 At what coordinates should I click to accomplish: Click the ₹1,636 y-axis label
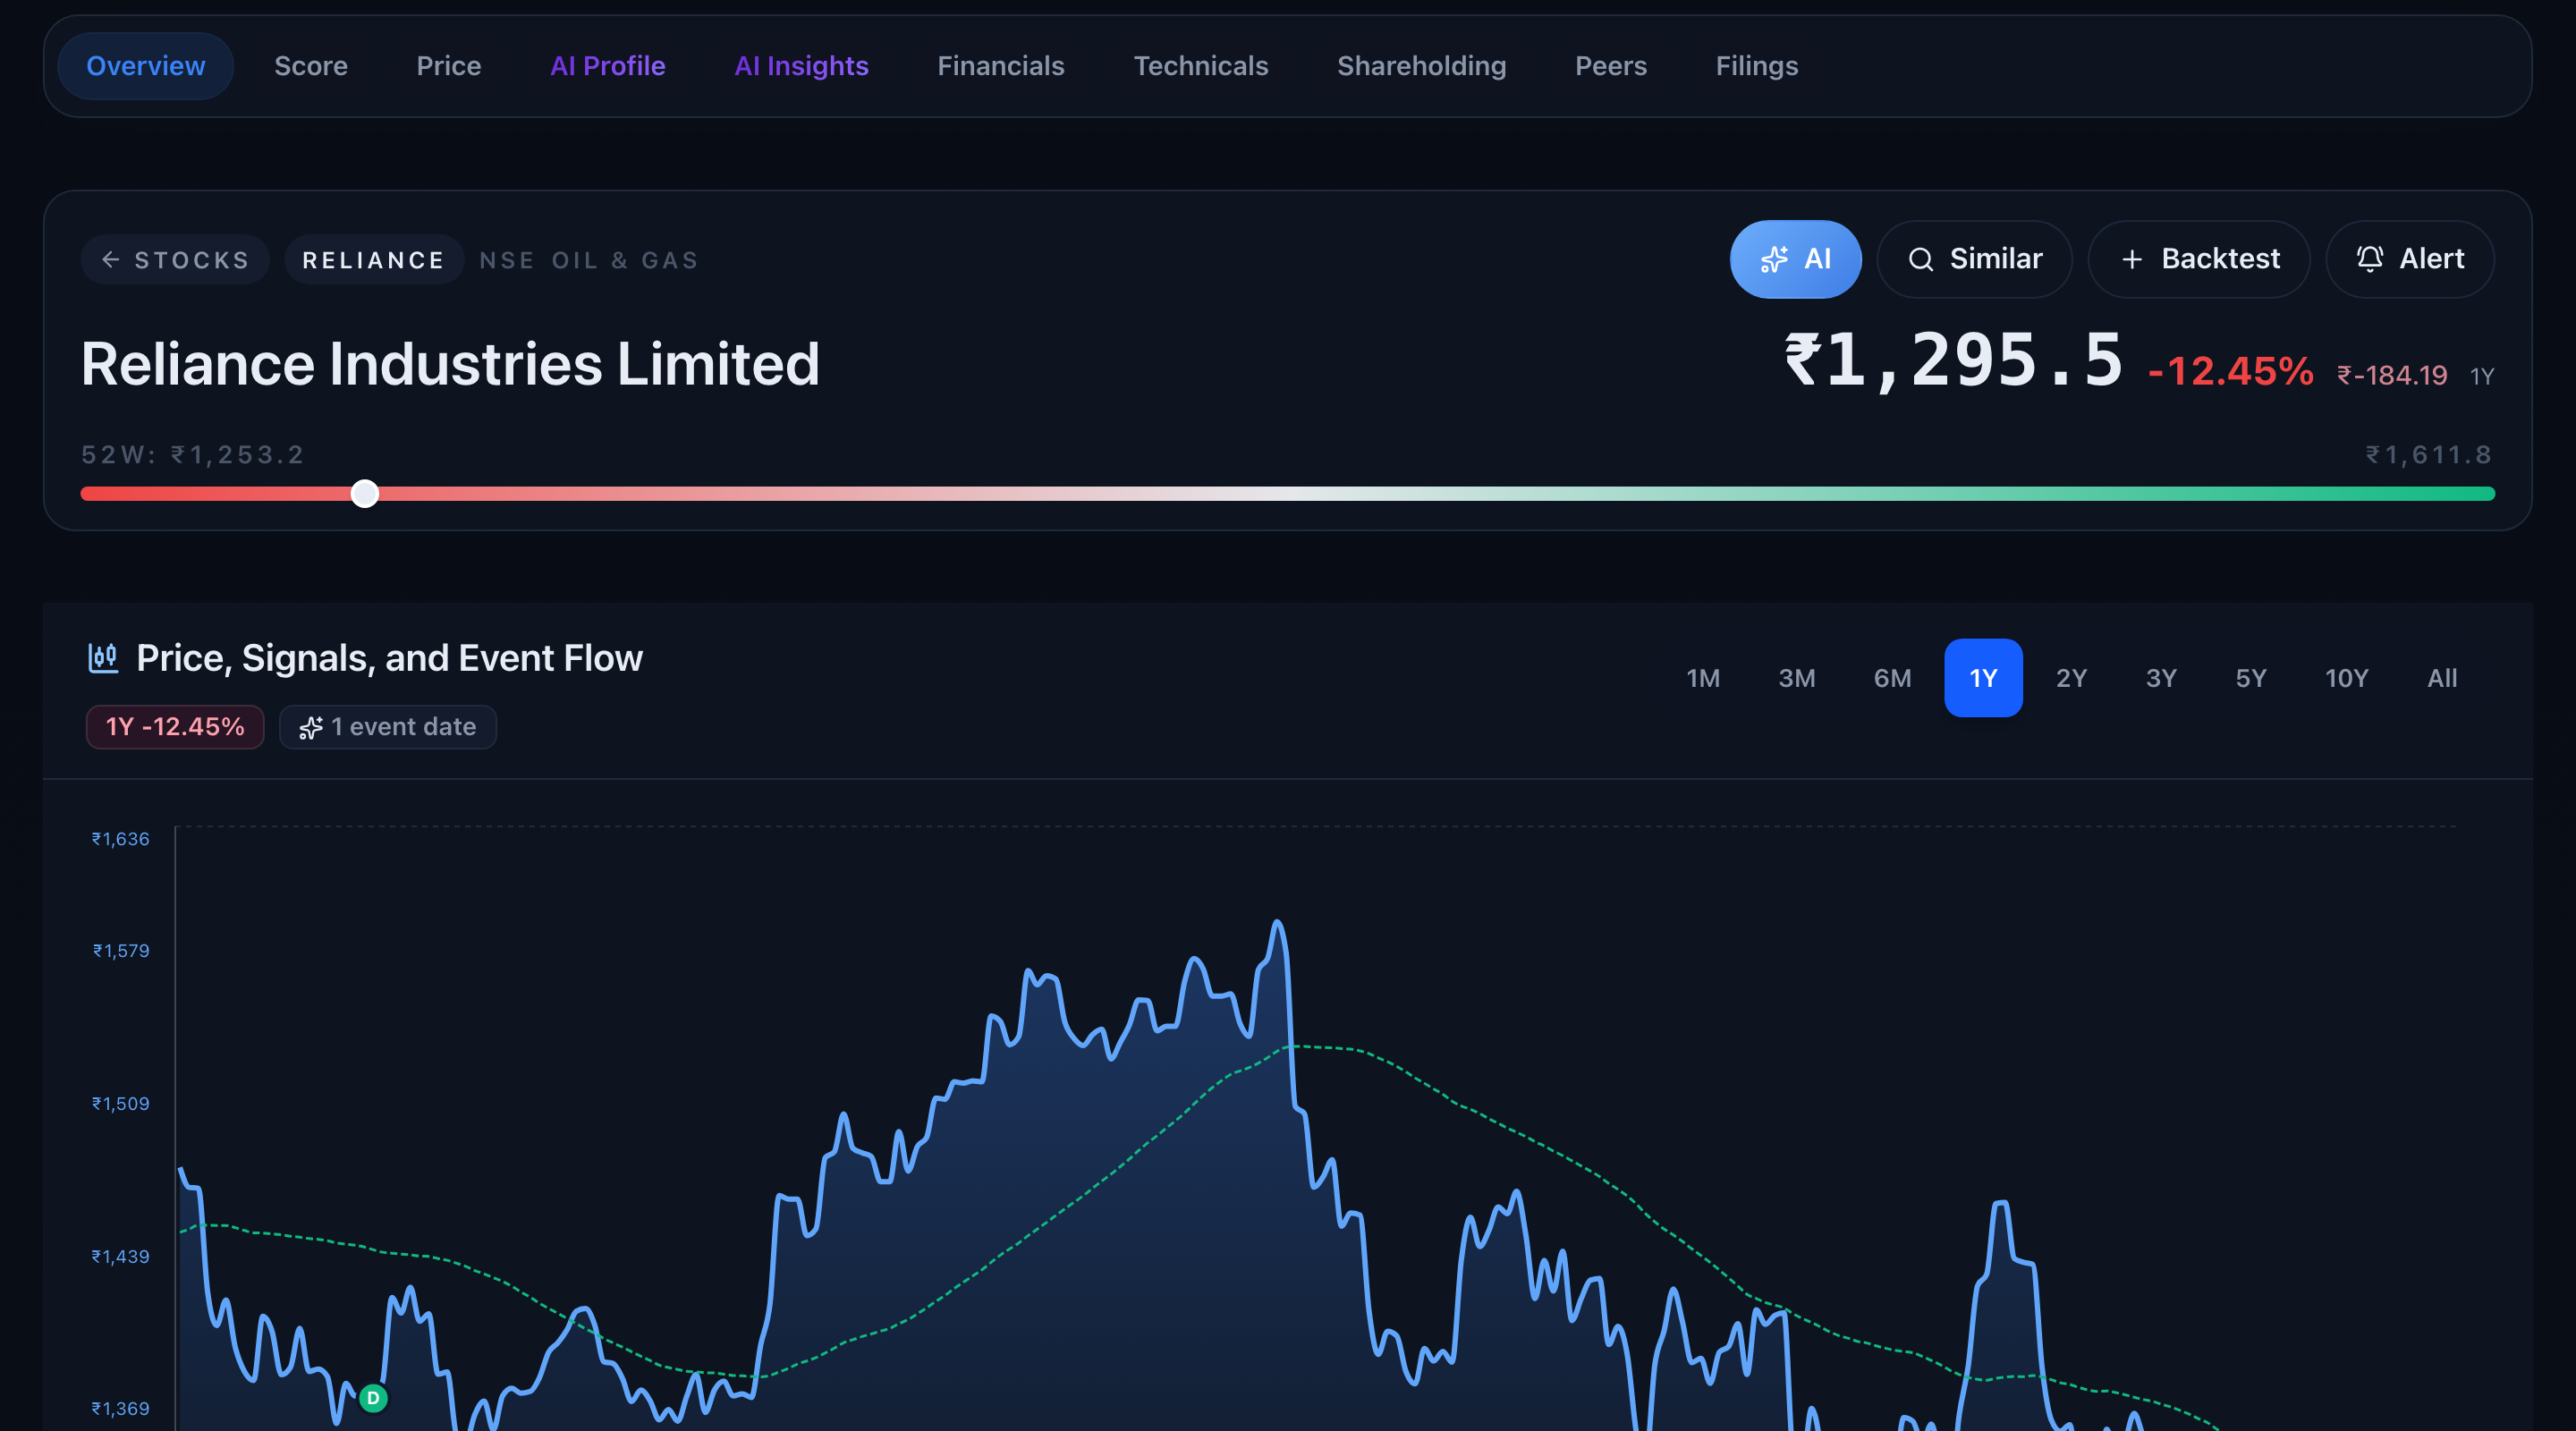[120, 839]
